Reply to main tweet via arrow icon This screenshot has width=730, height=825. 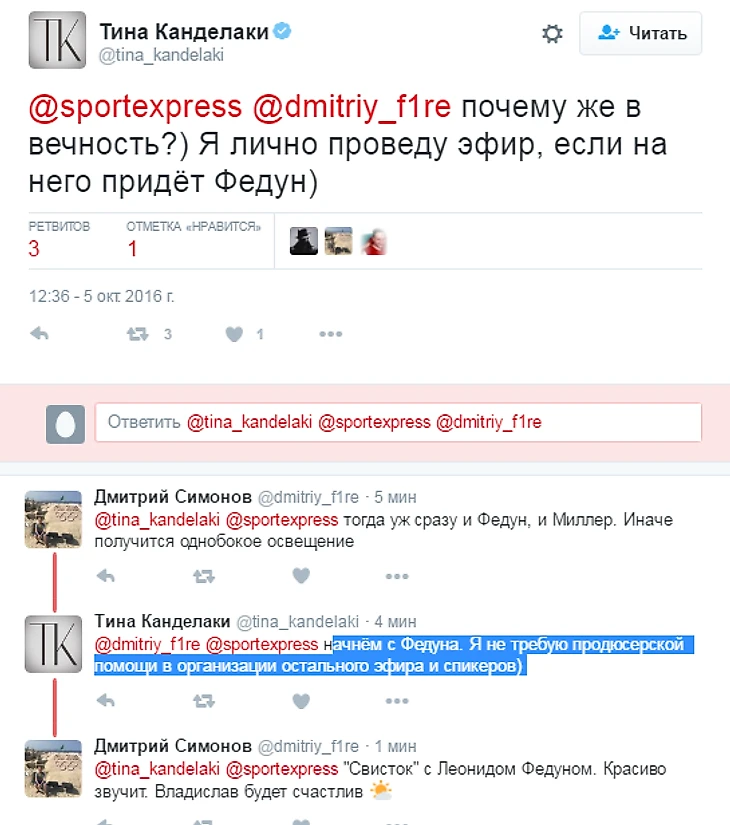39,334
